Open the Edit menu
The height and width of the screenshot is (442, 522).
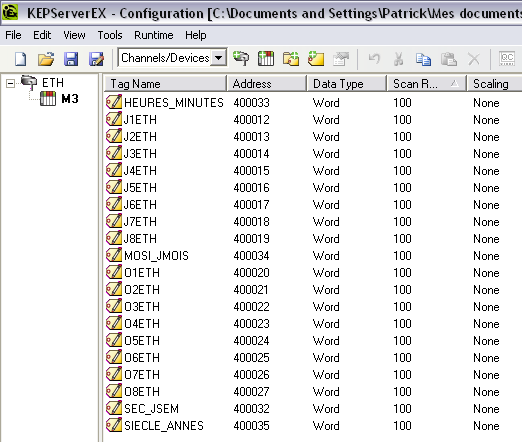42,35
